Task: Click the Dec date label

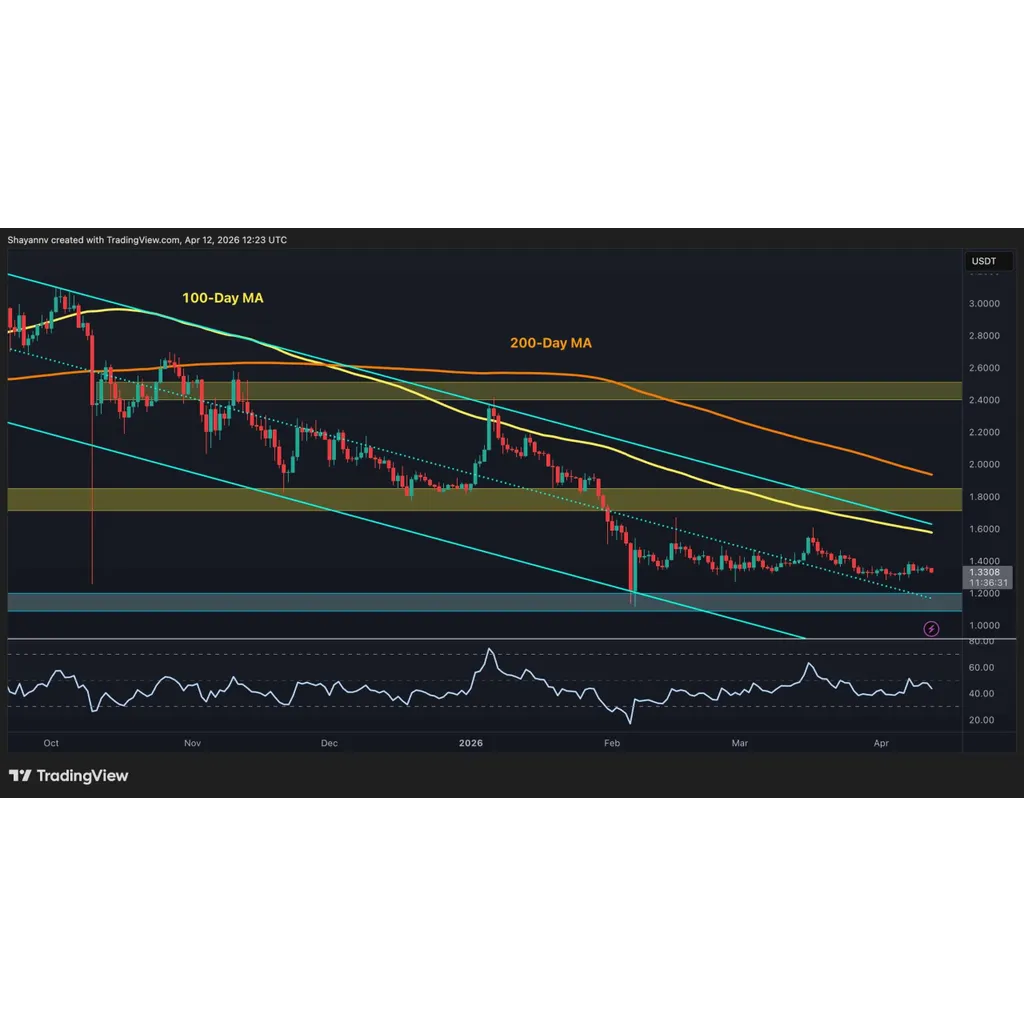Action: point(329,743)
